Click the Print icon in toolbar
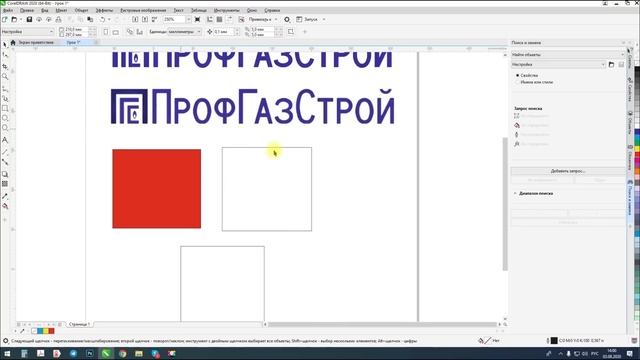The height and width of the screenshot is (360, 640). 58,19
